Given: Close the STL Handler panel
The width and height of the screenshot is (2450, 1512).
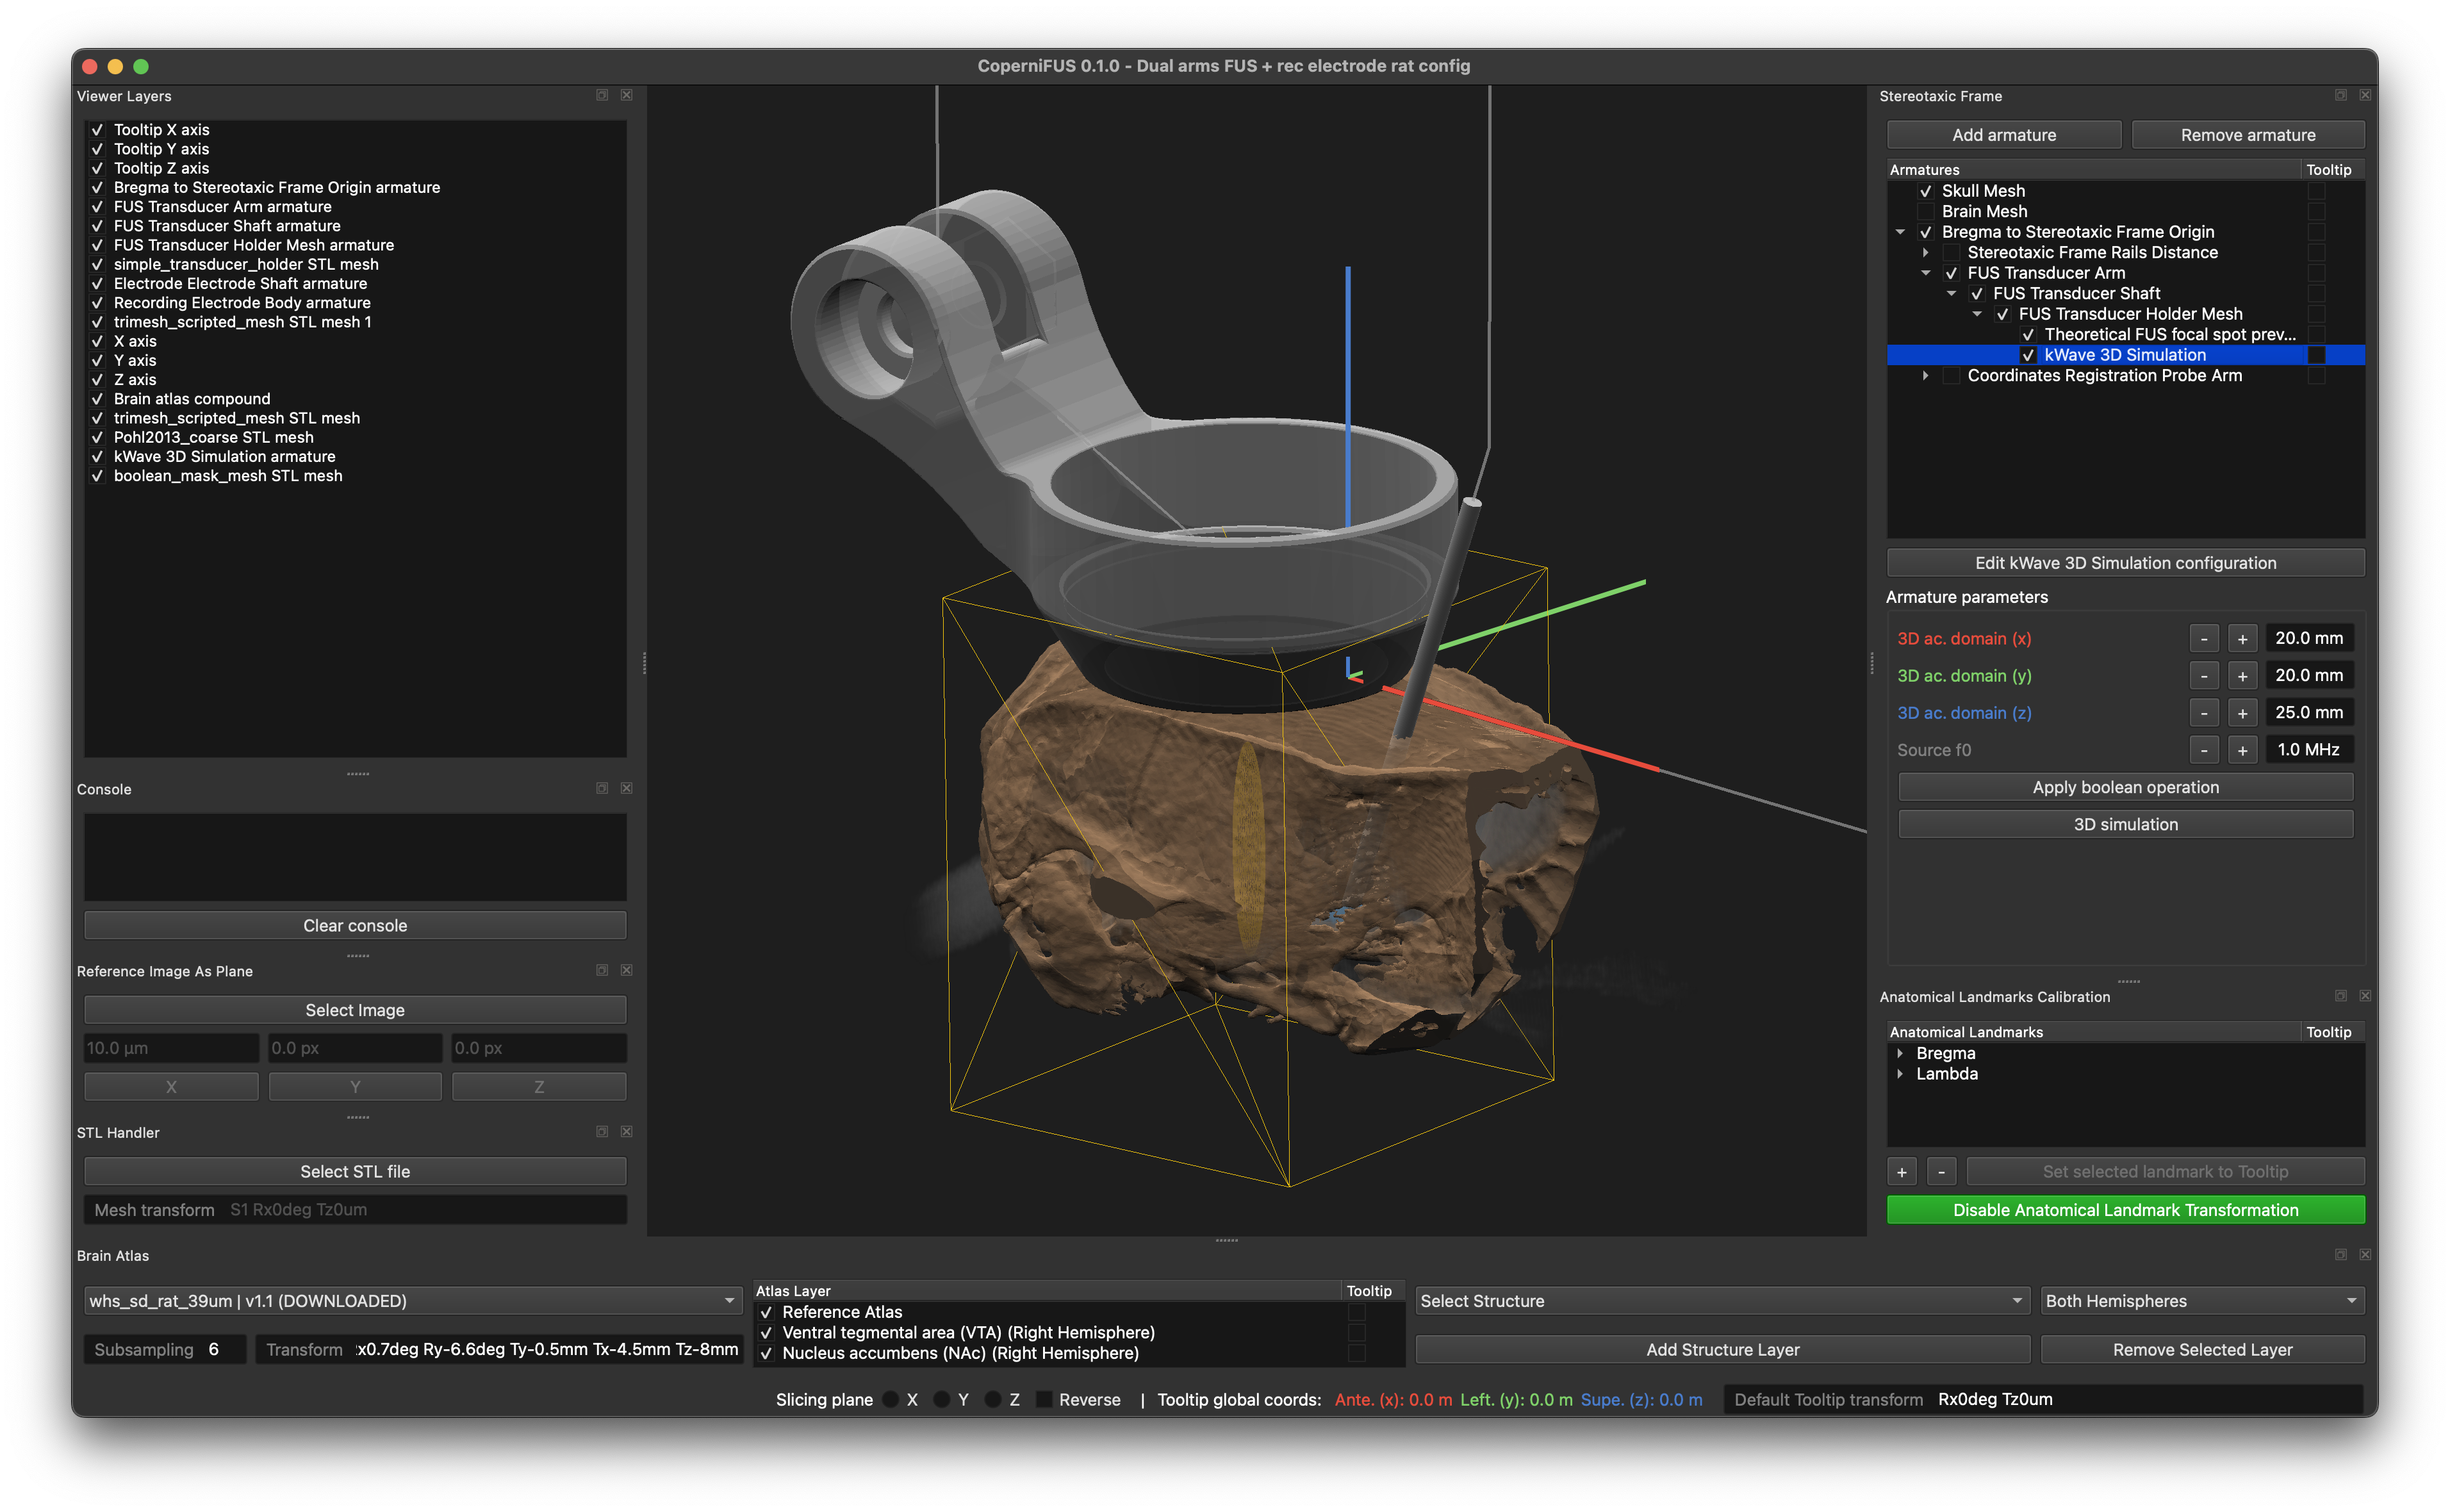Looking at the screenshot, I should point(626,1131).
